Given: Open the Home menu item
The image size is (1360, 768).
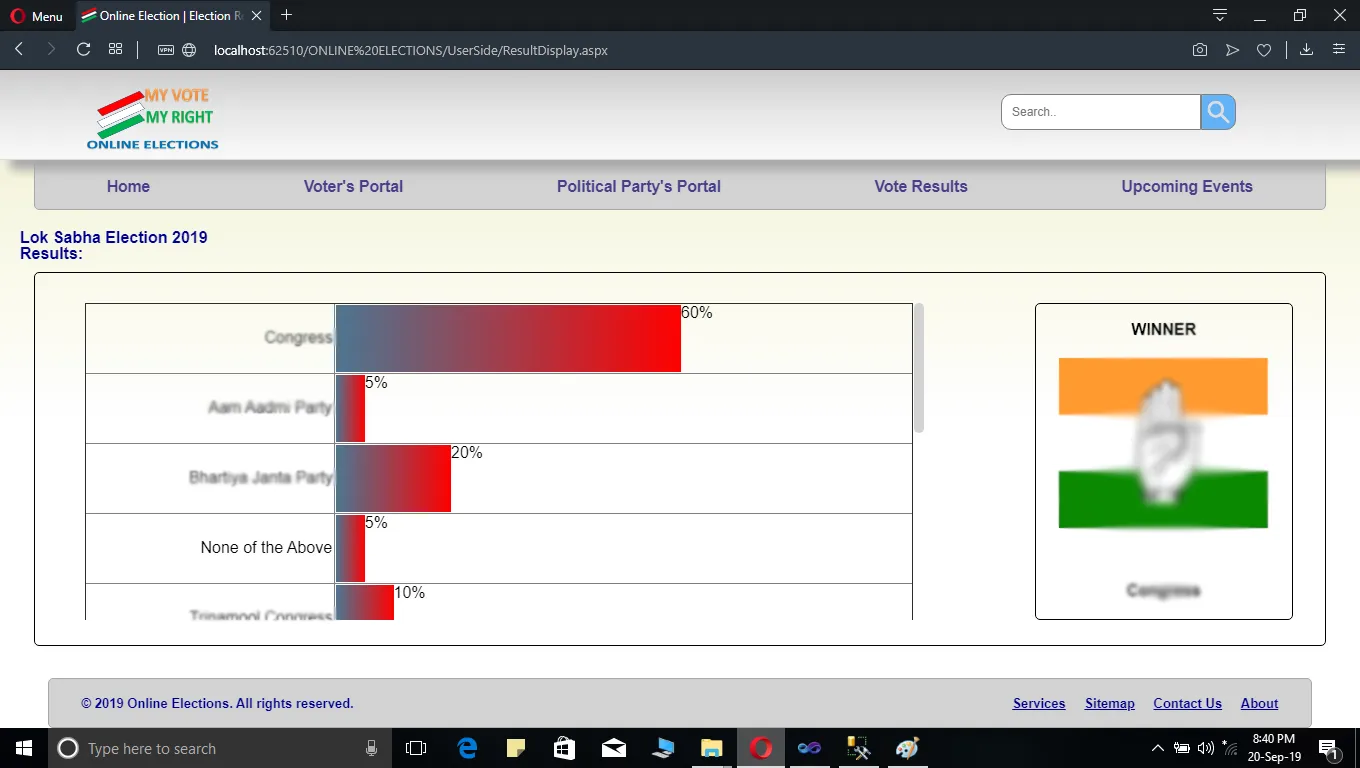Looking at the screenshot, I should click(128, 186).
